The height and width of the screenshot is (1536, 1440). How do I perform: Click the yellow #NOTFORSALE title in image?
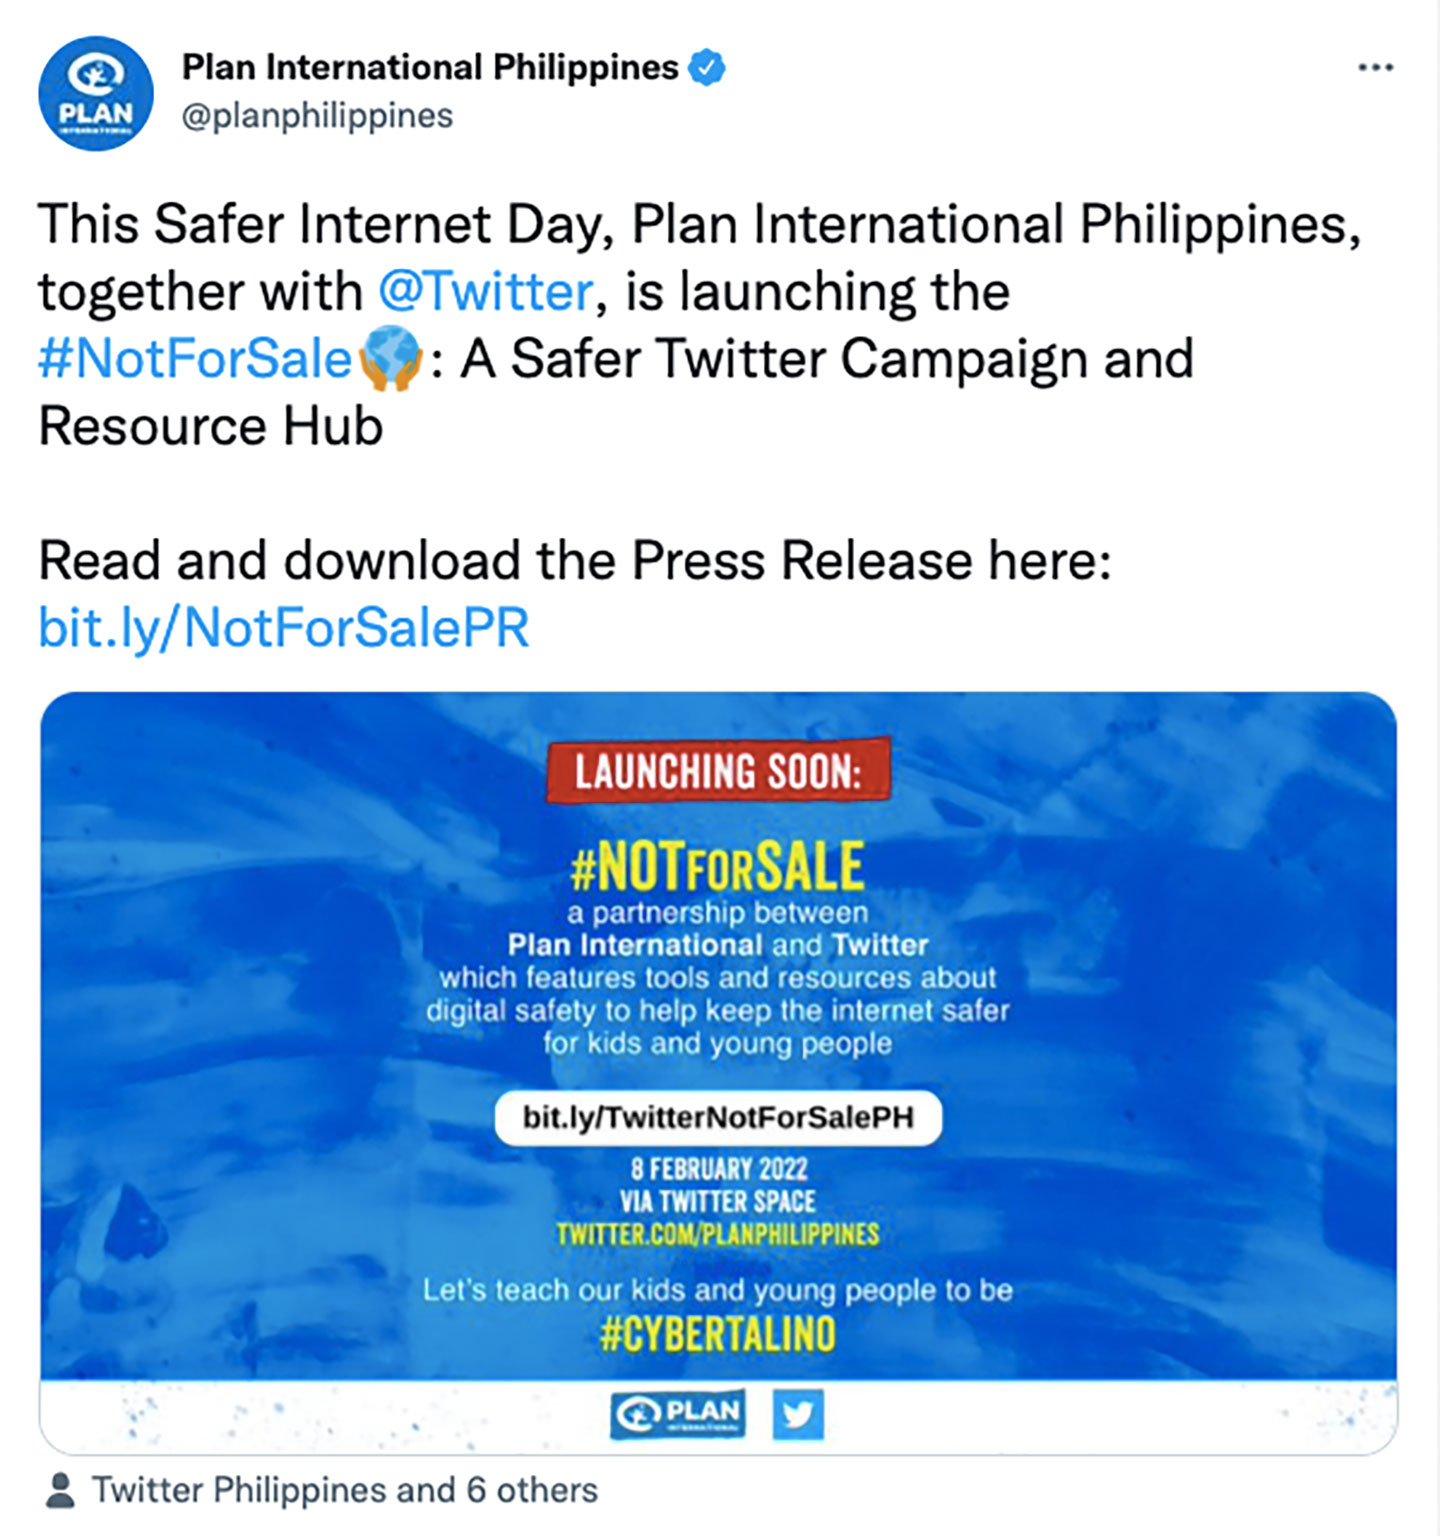tap(717, 866)
